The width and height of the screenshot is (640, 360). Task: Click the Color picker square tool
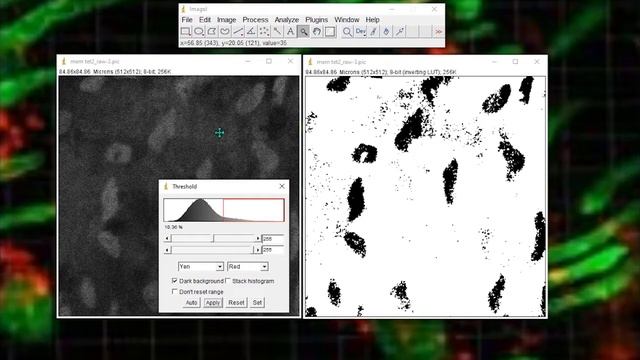(330, 31)
